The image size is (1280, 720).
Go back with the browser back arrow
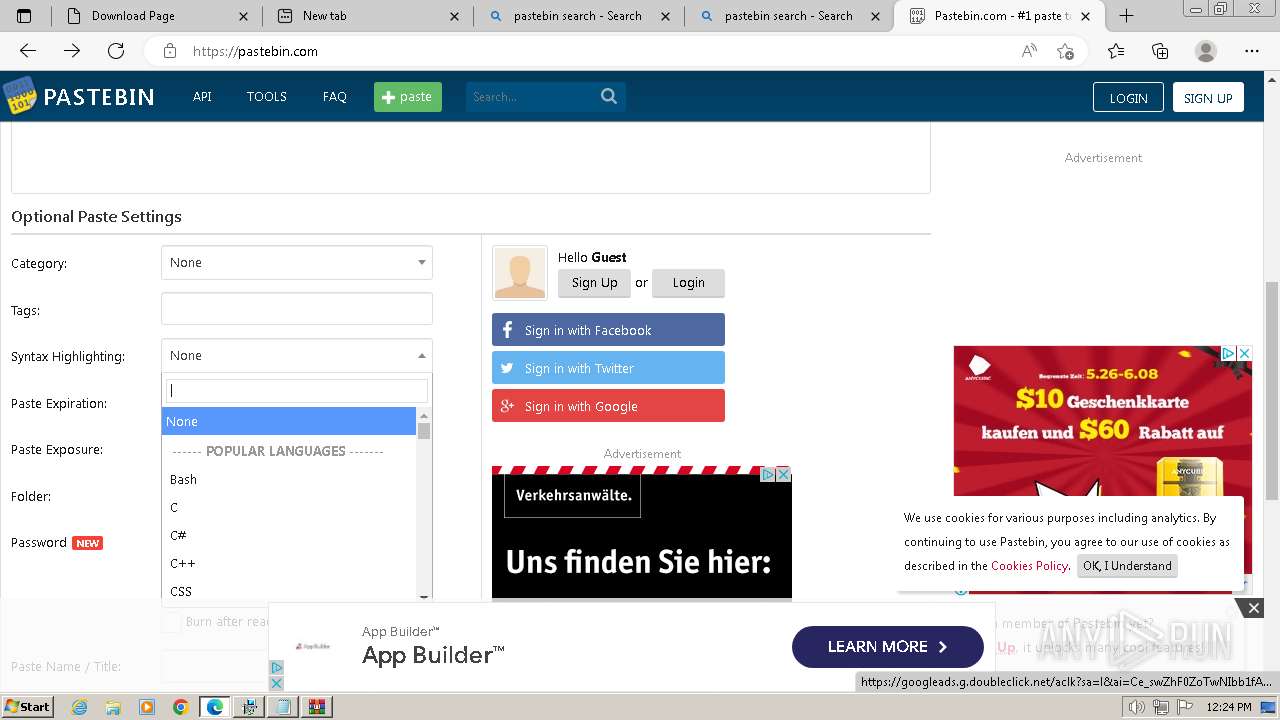point(28,51)
